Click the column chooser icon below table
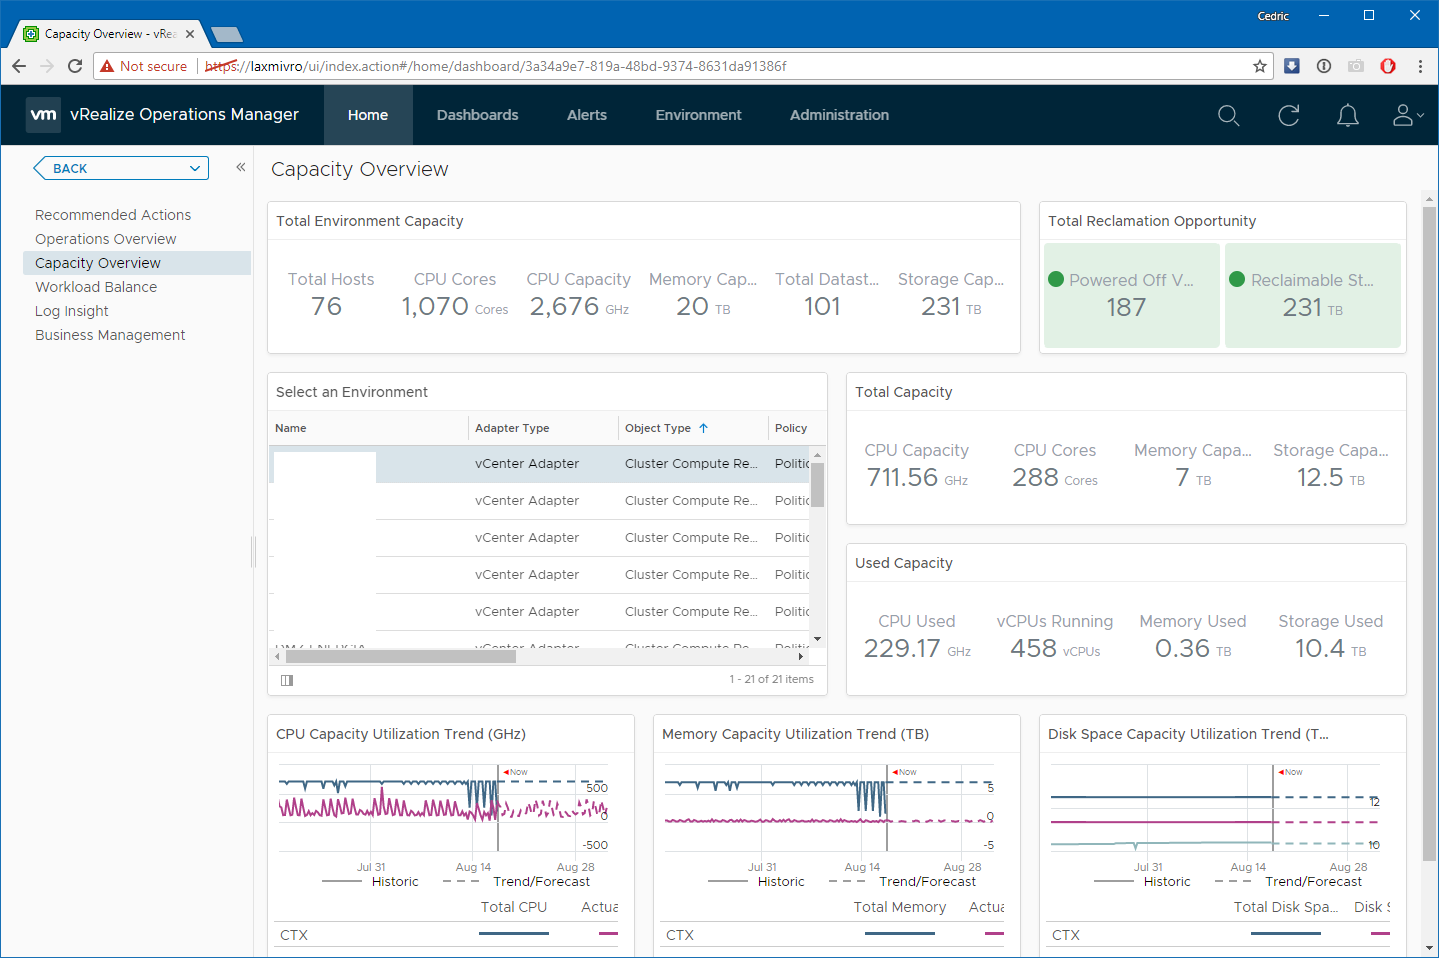This screenshot has width=1439, height=958. [x=287, y=680]
